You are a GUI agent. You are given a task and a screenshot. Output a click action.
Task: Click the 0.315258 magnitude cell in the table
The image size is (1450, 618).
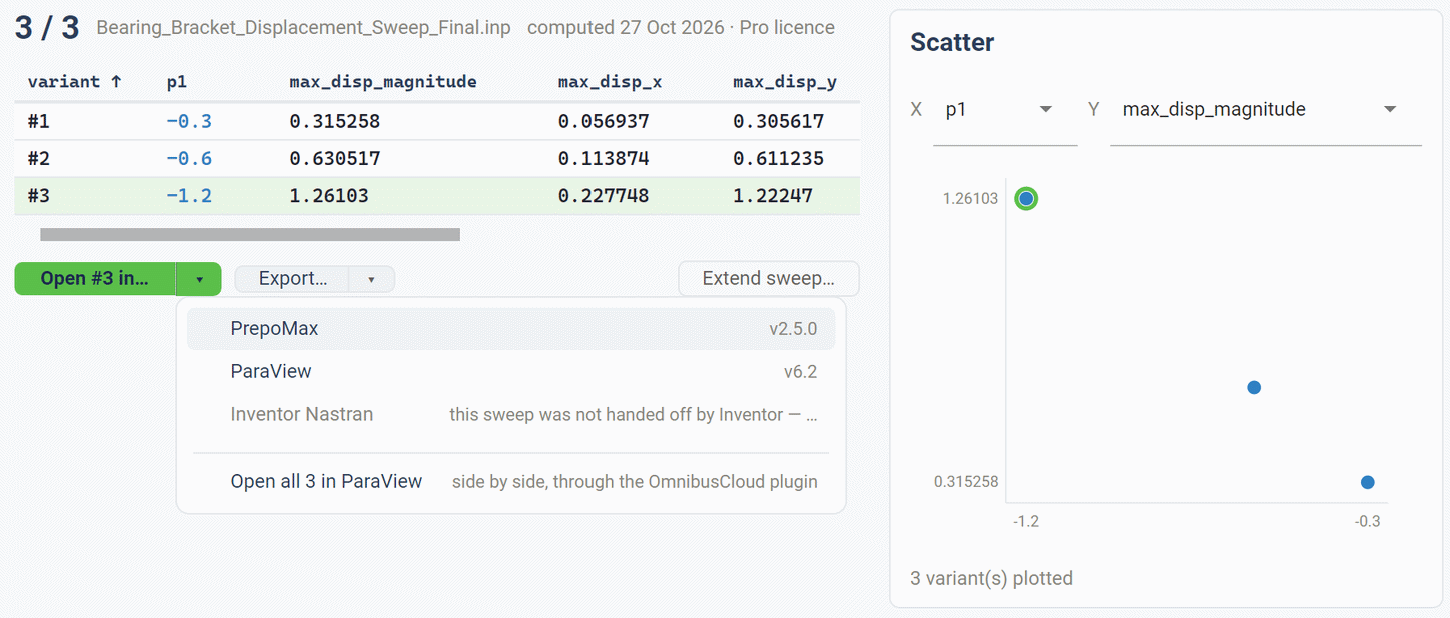coord(335,122)
